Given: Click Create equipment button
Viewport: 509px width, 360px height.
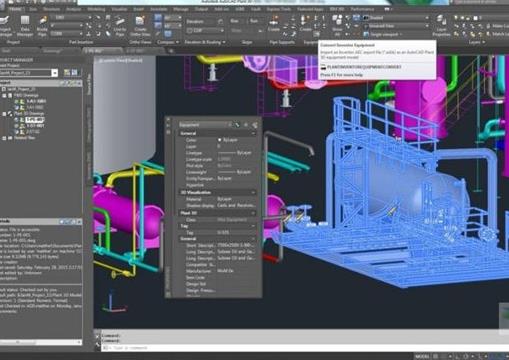Looking at the screenshot, I should pyautogui.click(x=305, y=24).
